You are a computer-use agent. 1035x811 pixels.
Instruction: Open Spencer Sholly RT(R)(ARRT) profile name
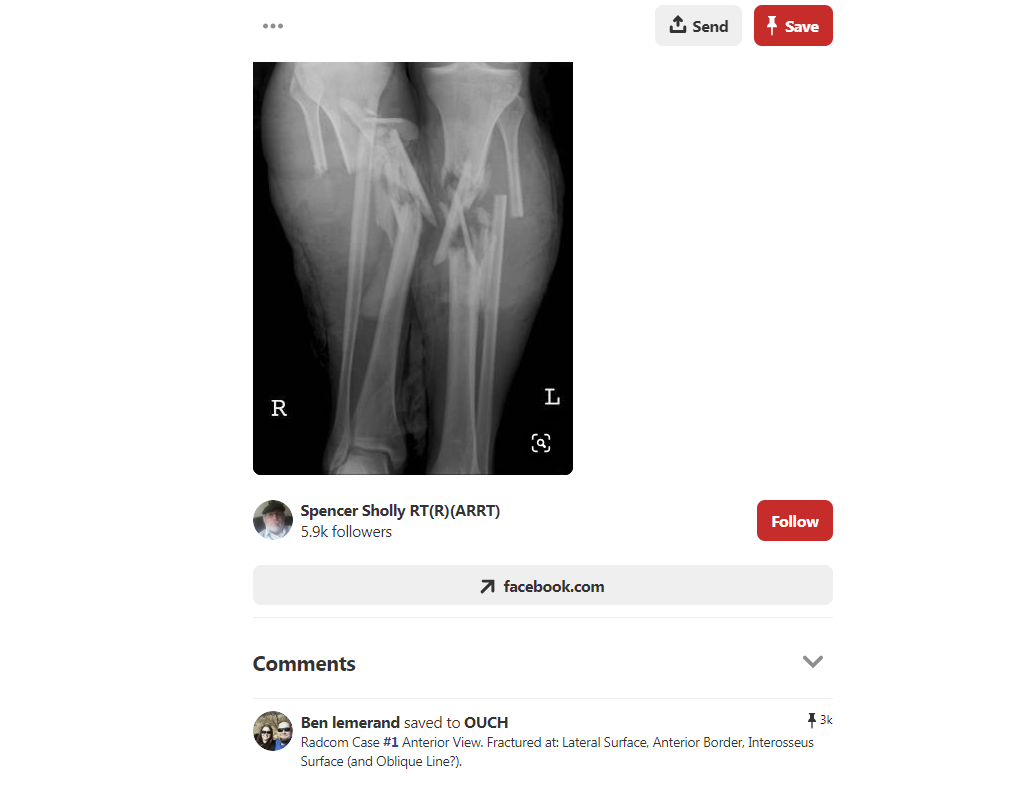point(400,511)
